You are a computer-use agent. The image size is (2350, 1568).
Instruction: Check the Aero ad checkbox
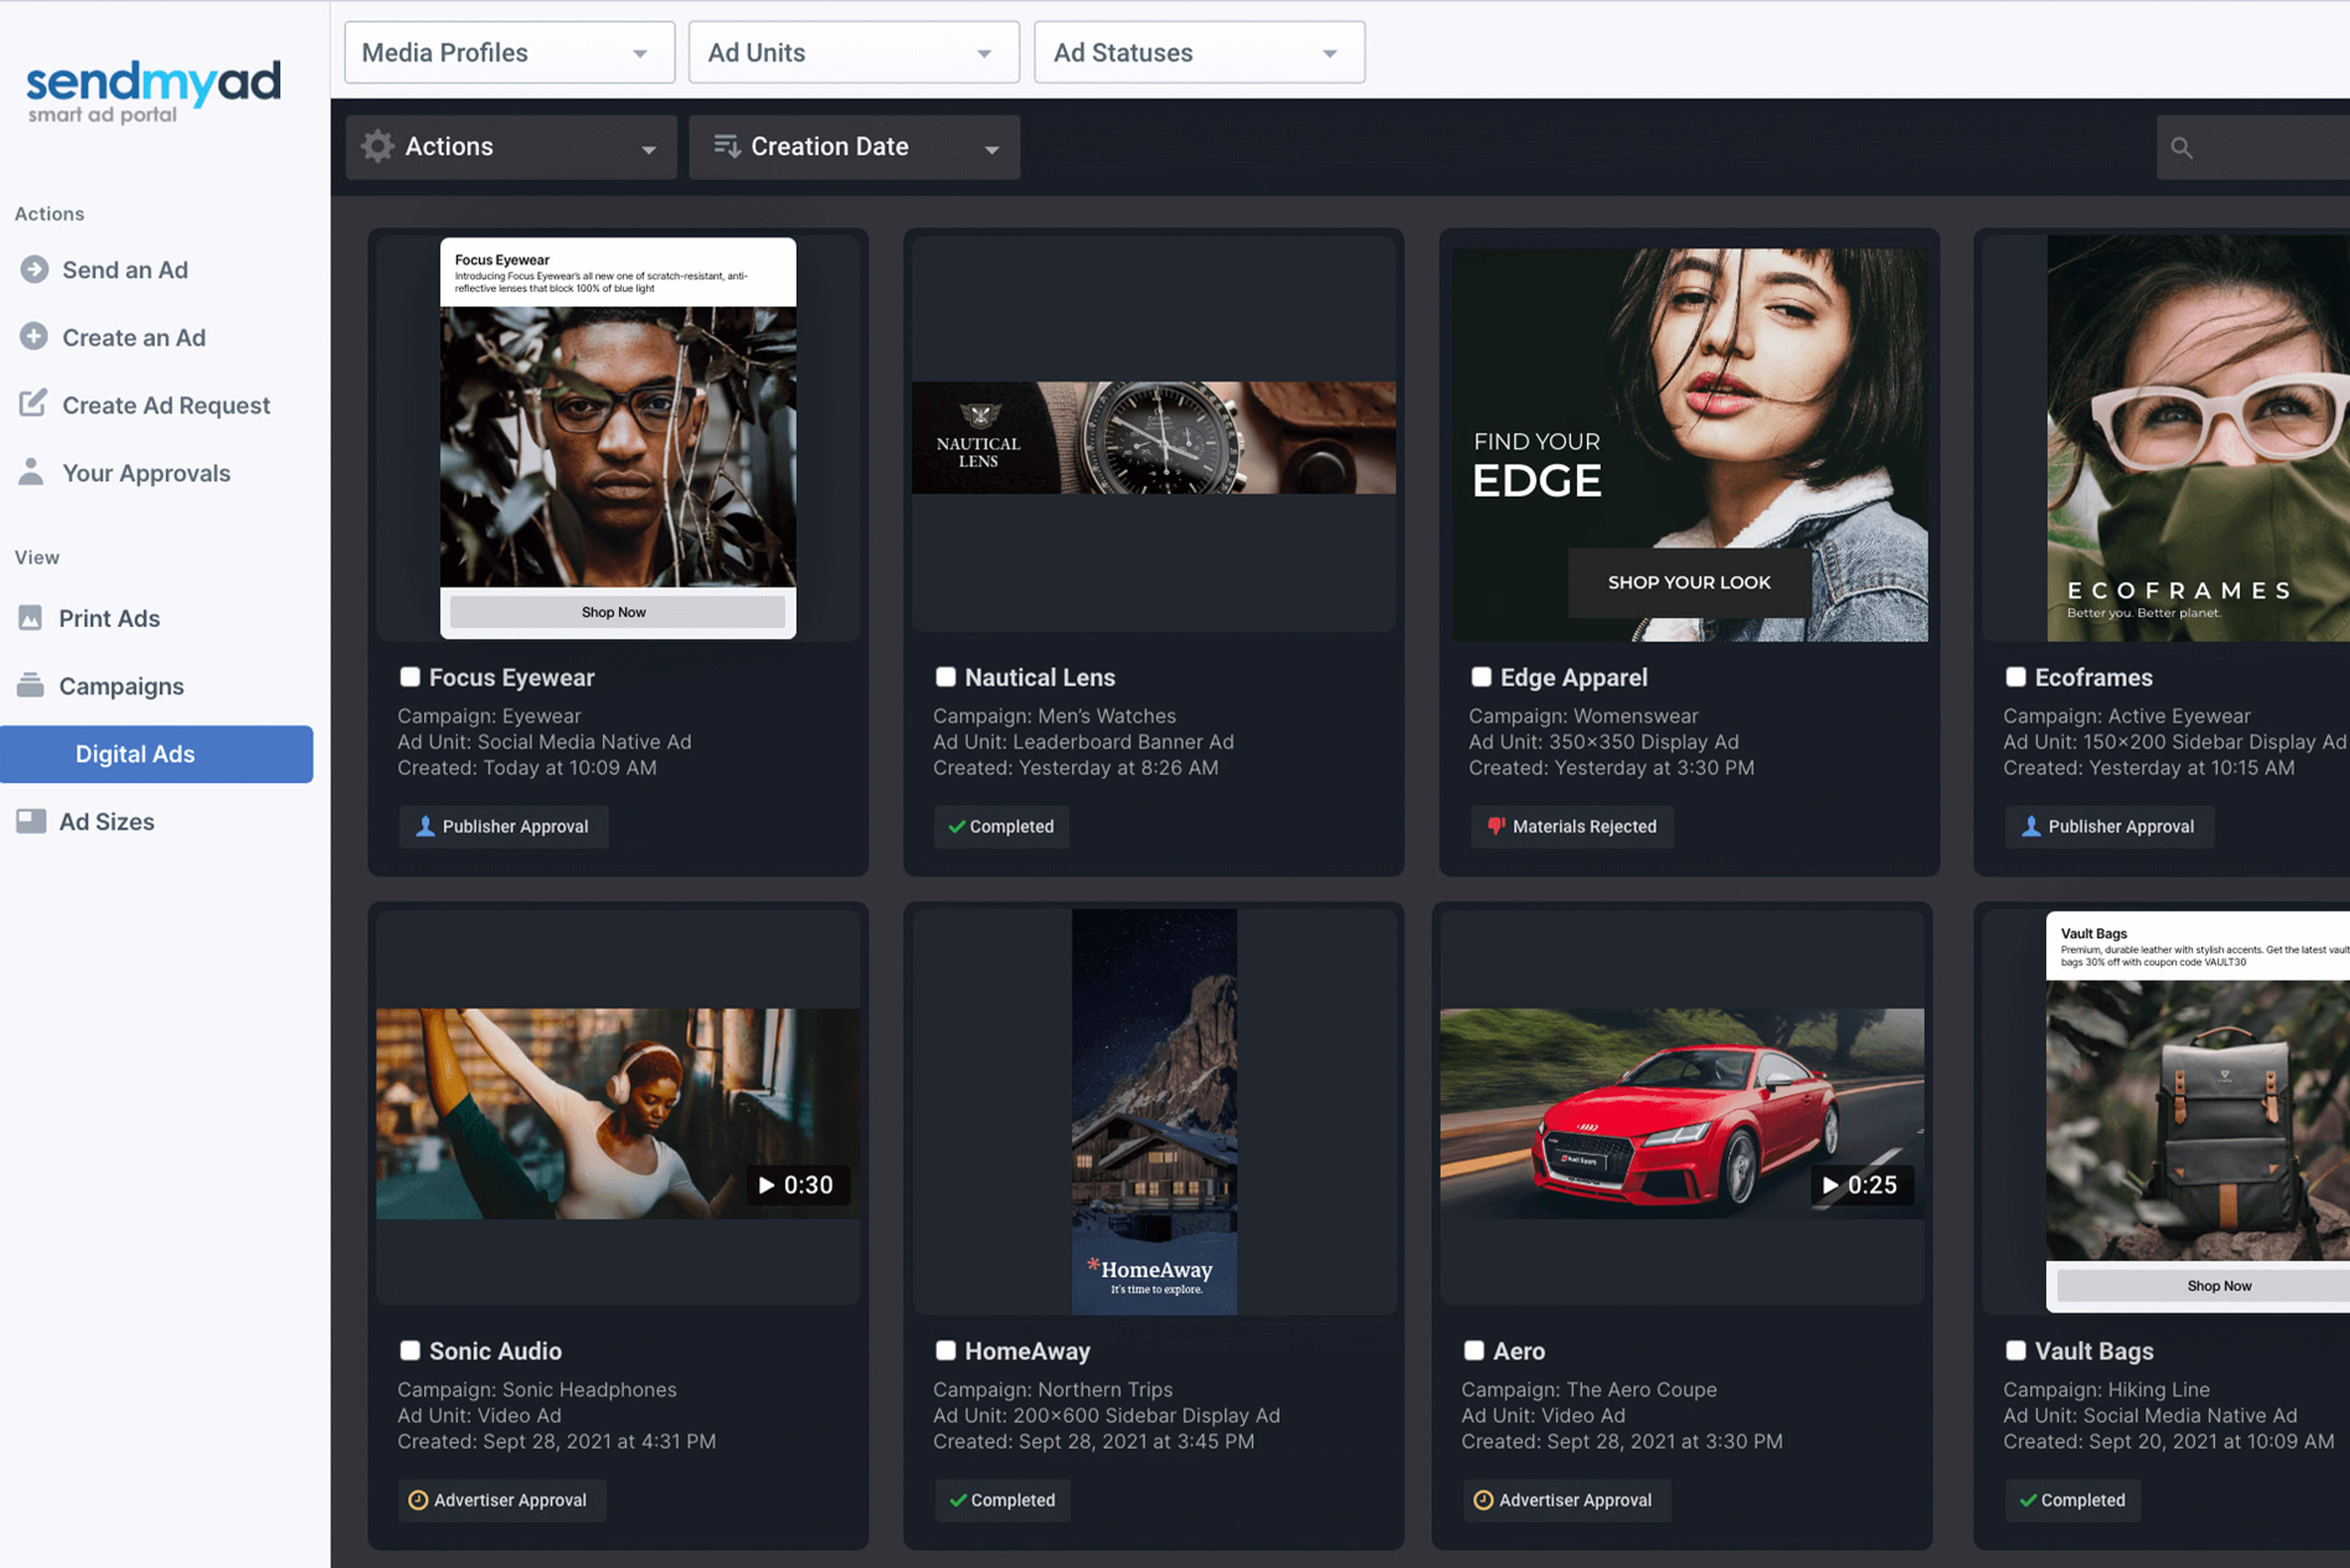(x=1474, y=1350)
